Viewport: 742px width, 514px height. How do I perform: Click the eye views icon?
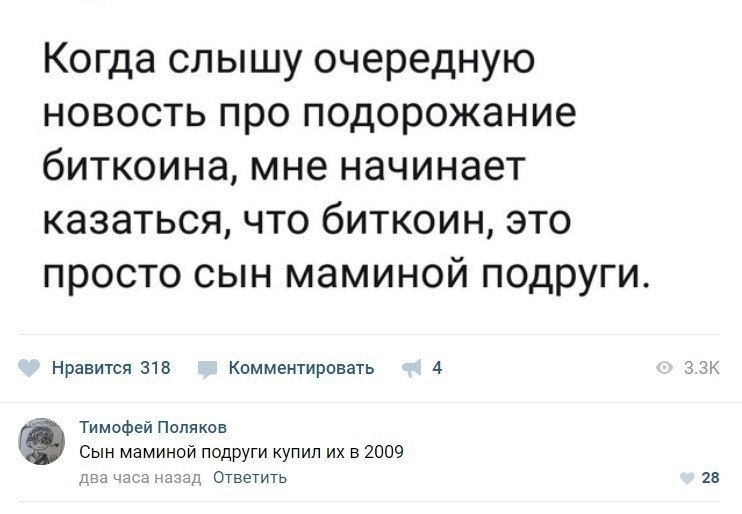pos(664,369)
